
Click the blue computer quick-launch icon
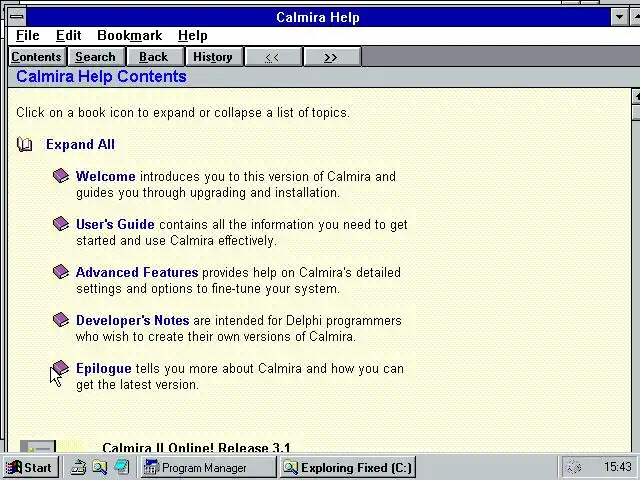(121, 467)
